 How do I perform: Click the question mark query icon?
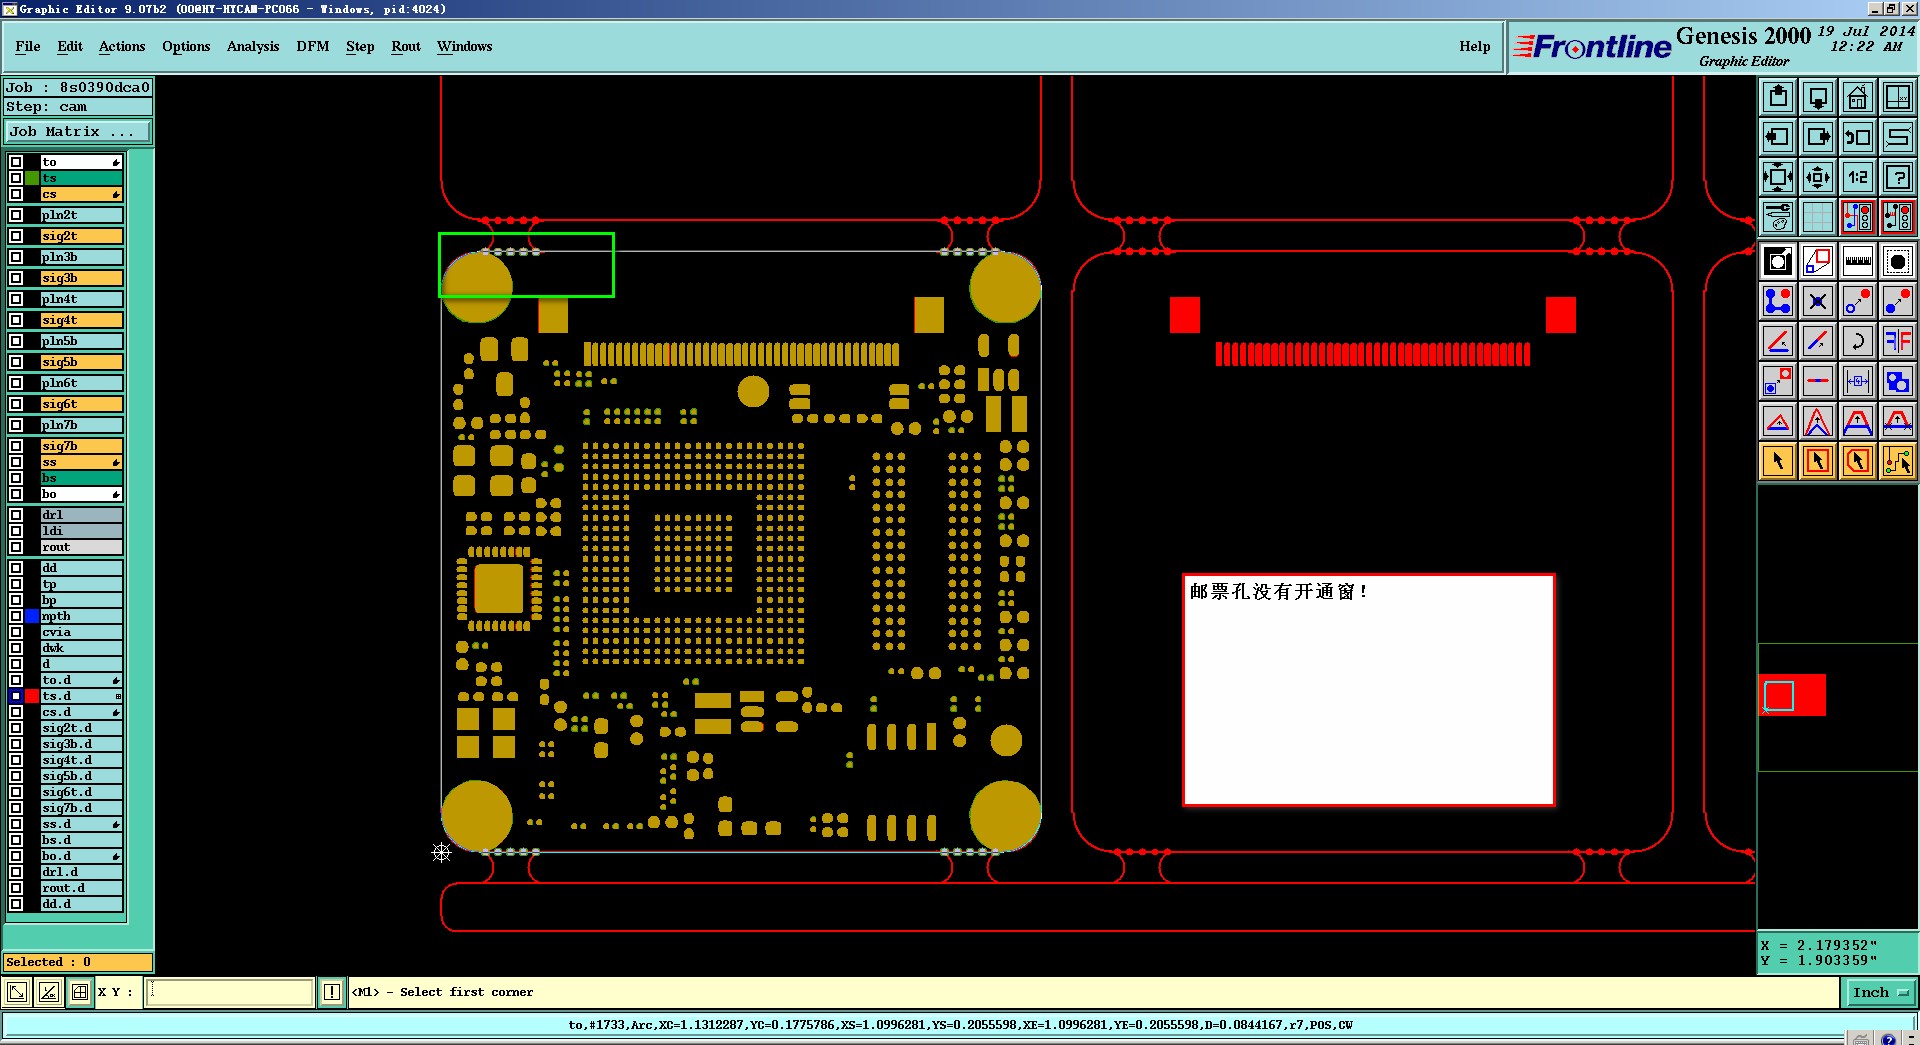click(x=1898, y=177)
